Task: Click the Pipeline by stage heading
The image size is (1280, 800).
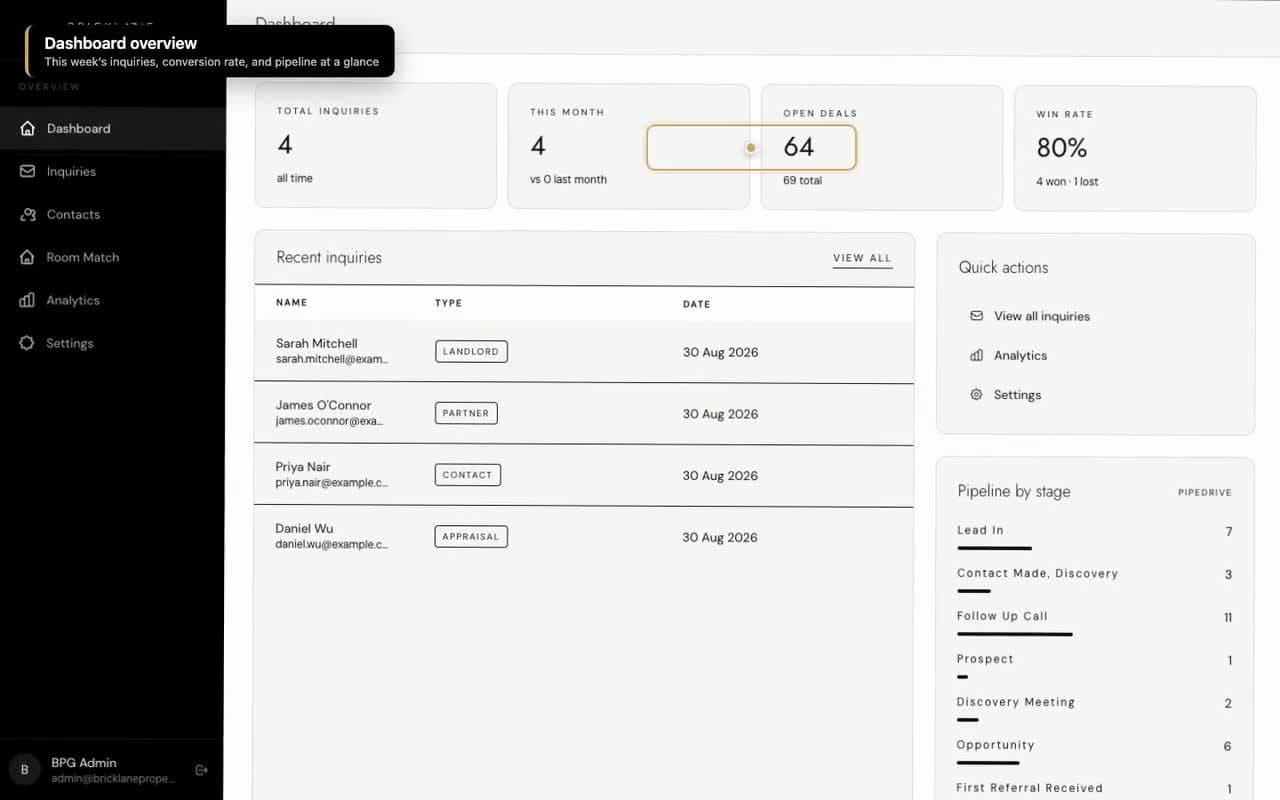Action: [x=1014, y=491]
